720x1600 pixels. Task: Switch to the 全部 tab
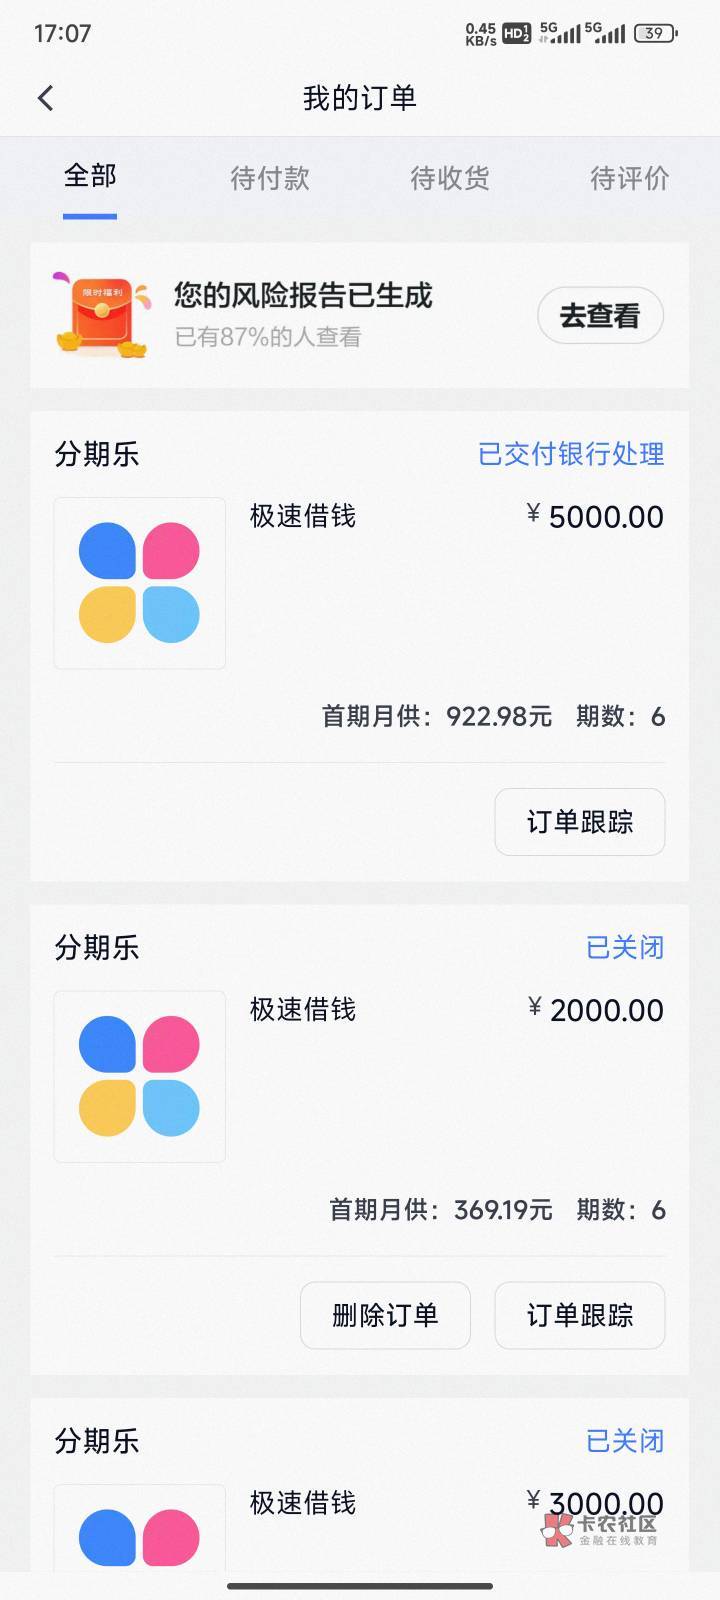click(x=90, y=177)
